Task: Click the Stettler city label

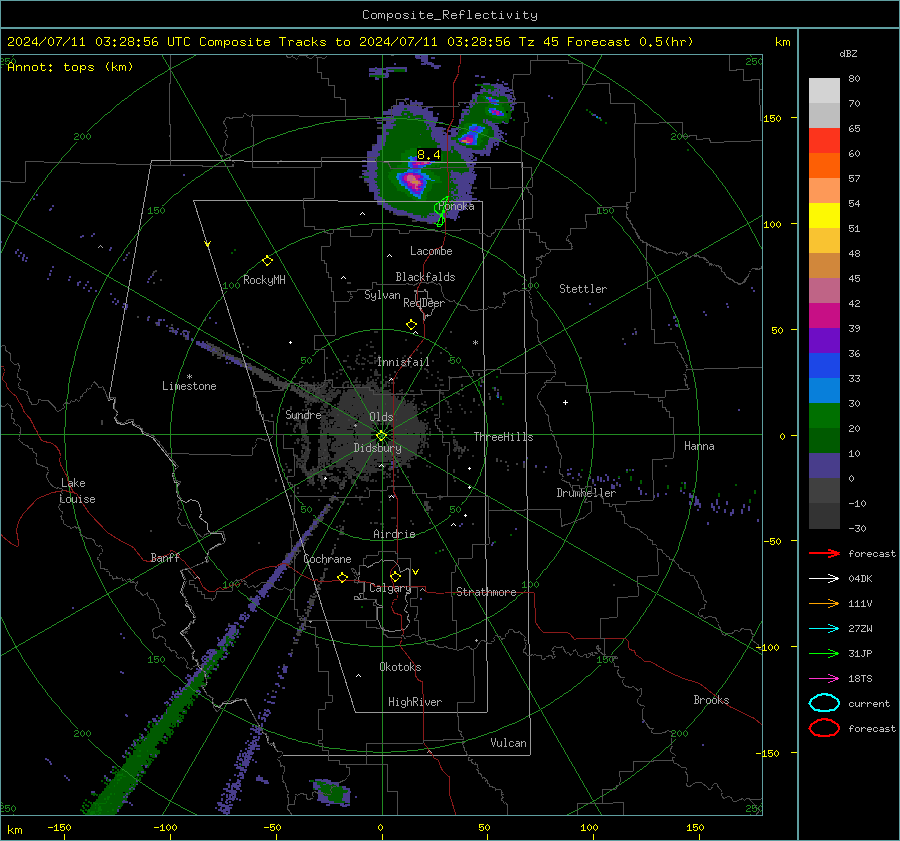Action: (x=583, y=289)
